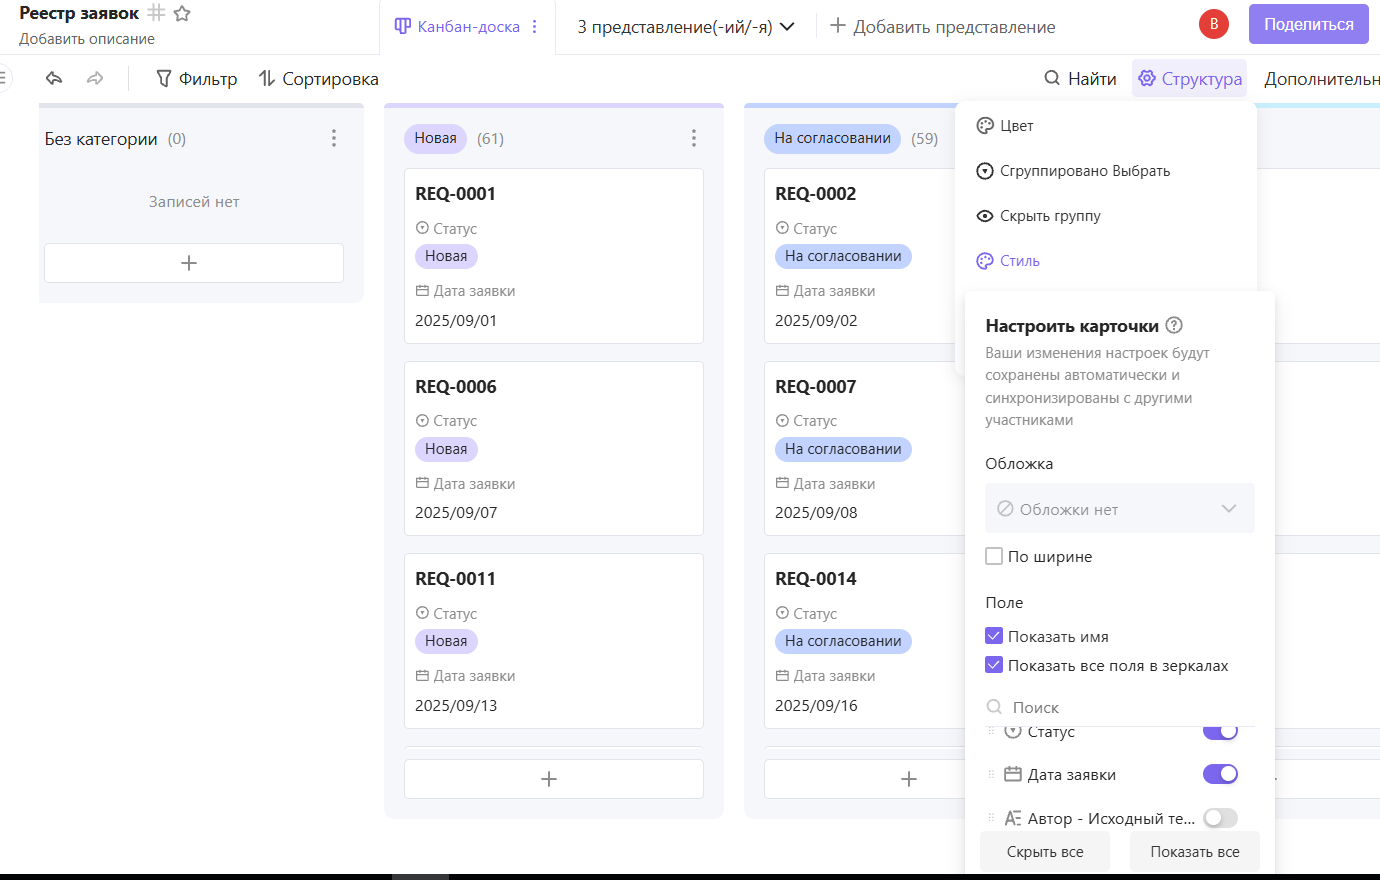Uncheck Показать все поля в зеркалах
Viewport: 1380px width, 880px height.
994,665
